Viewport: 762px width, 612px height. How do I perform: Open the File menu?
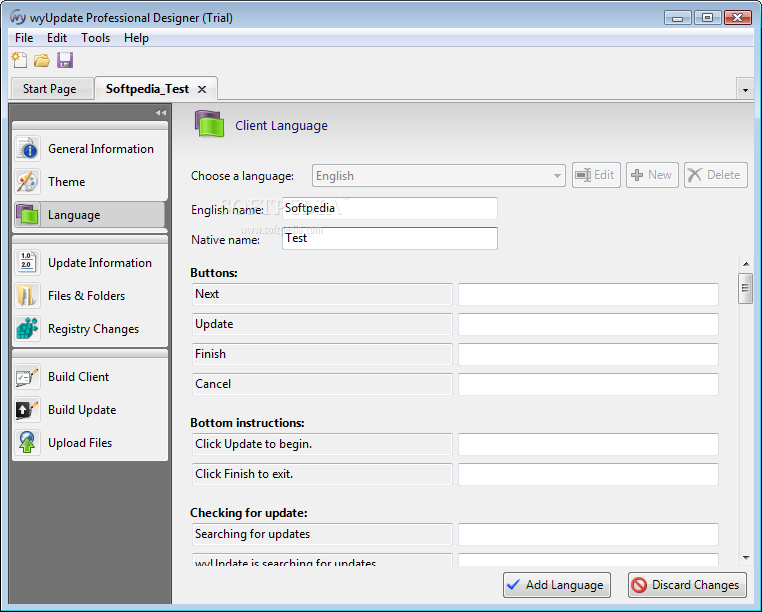click(x=24, y=38)
